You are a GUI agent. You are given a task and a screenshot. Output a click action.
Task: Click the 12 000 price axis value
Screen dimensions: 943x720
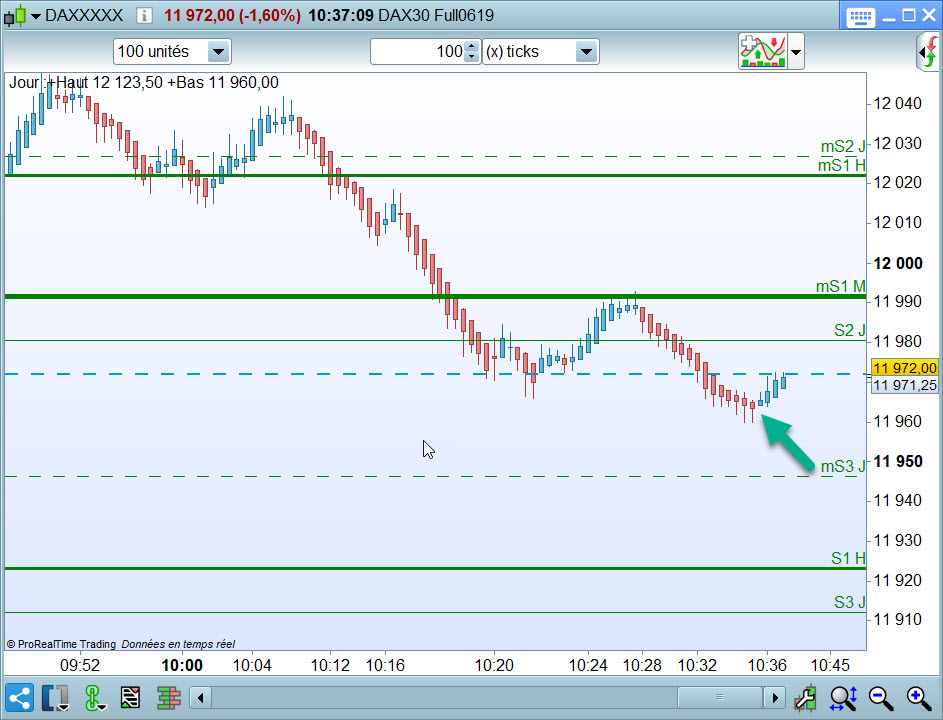click(897, 263)
